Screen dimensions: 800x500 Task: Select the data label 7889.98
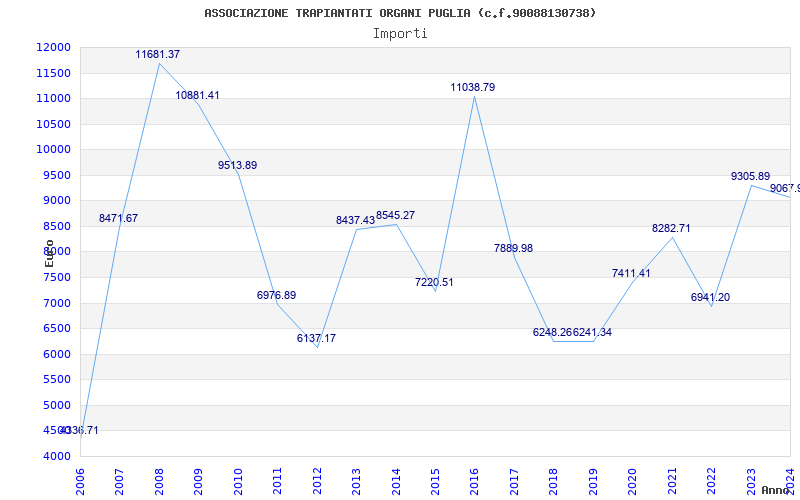click(513, 248)
